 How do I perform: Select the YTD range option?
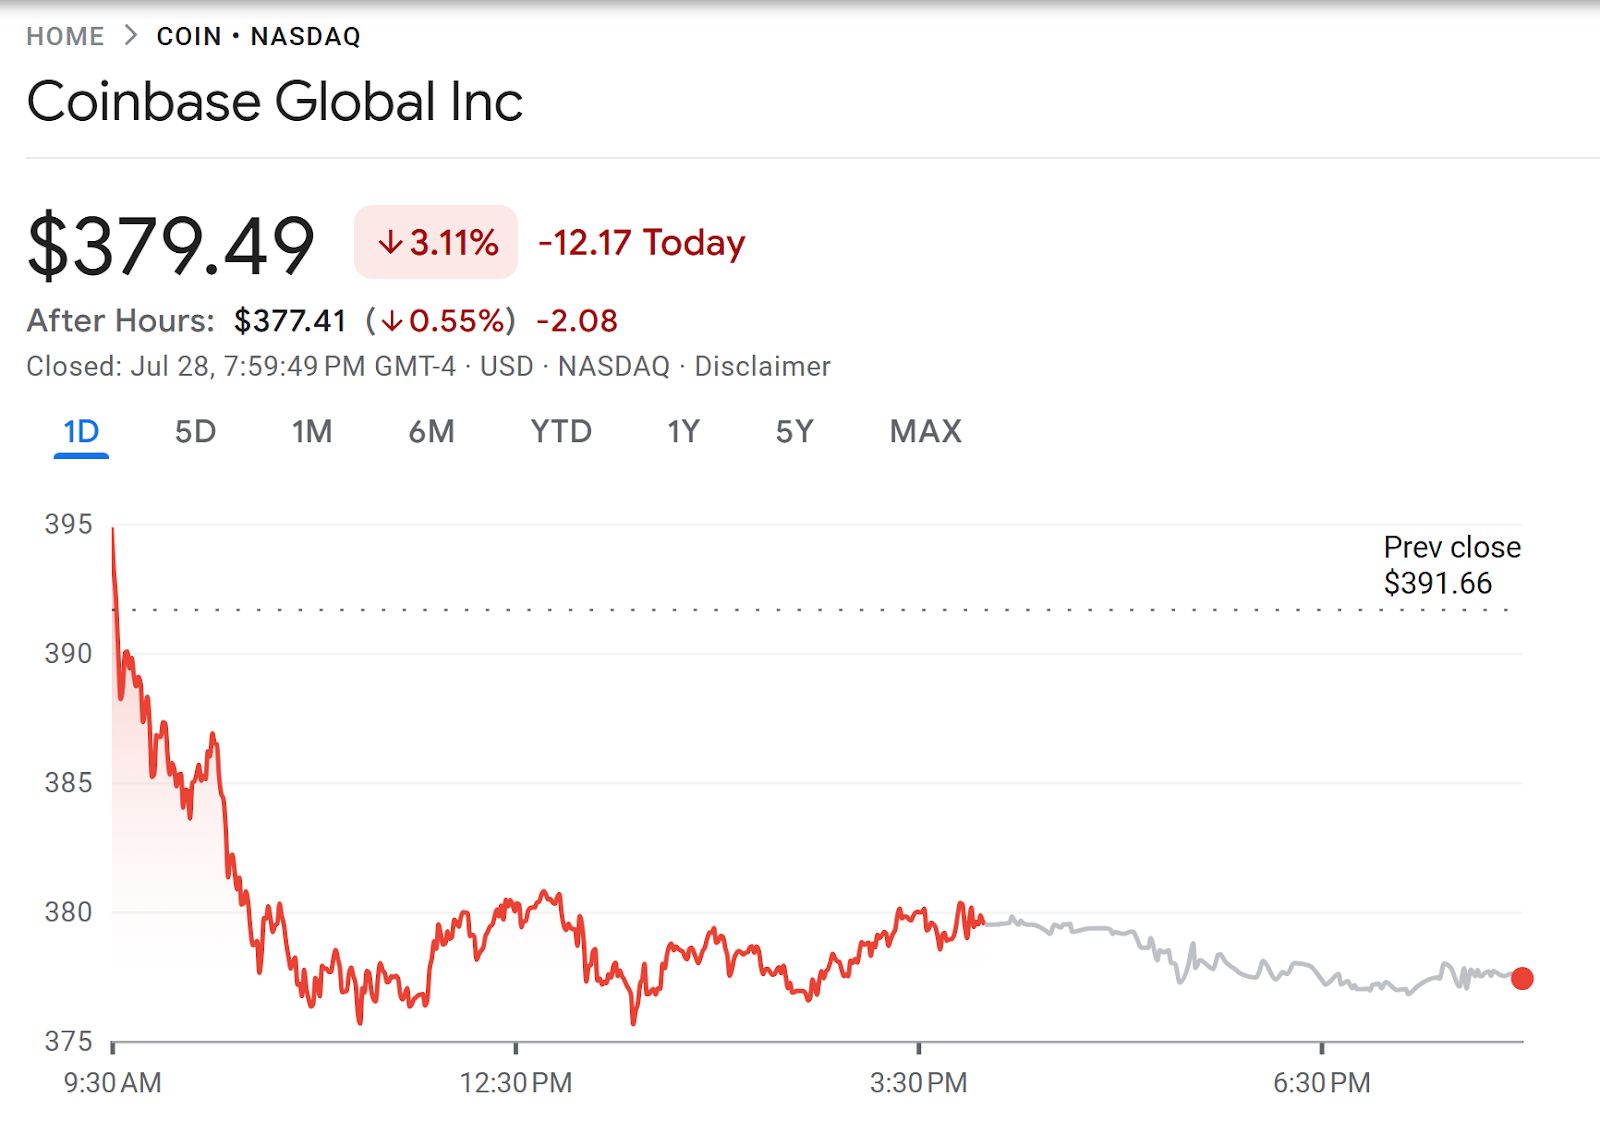click(562, 431)
